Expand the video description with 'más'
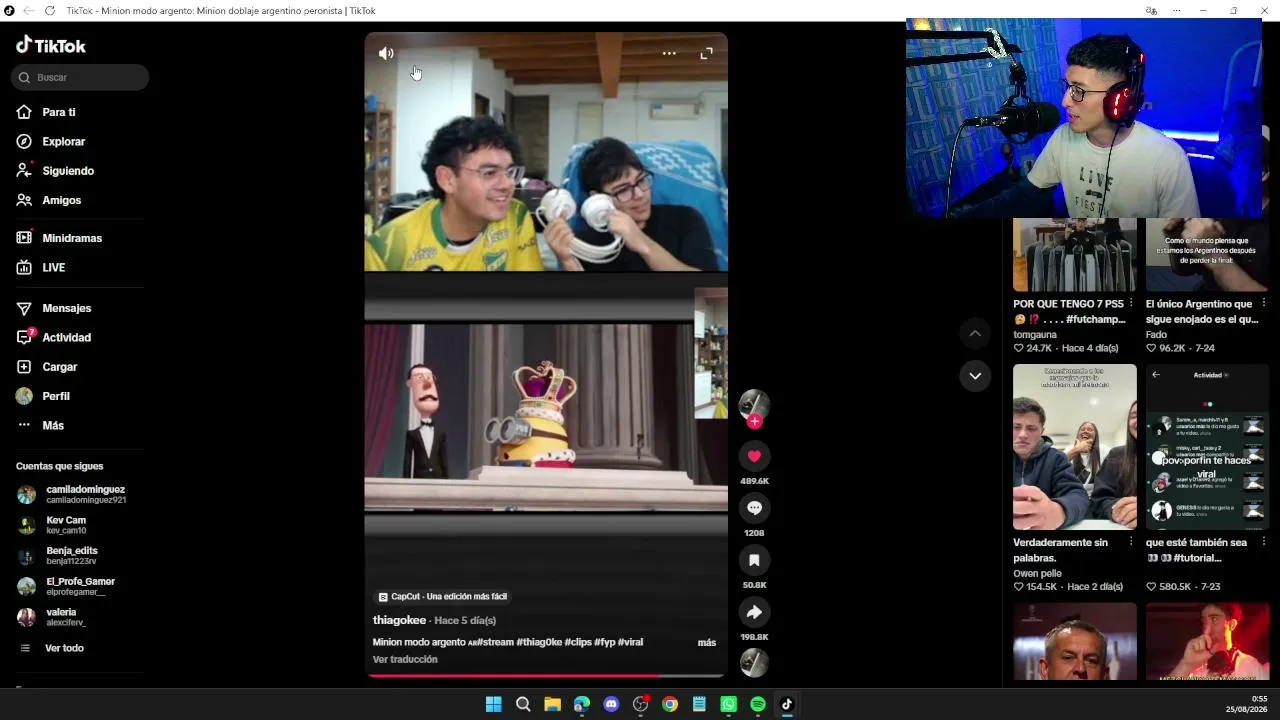Image resolution: width=1280 pixels, height=720 pixels. (x=707, y=642)
